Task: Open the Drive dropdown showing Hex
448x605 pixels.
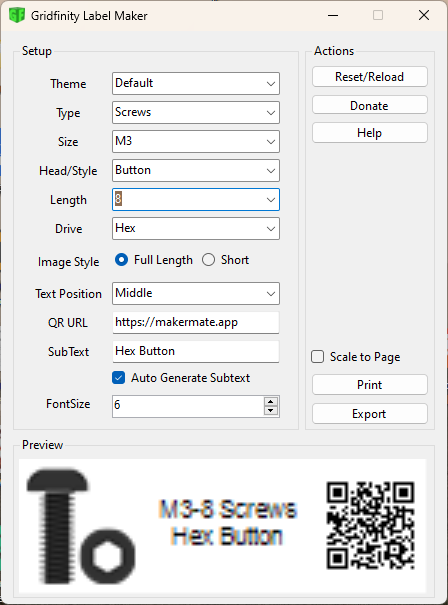Action: click(196, 228)
